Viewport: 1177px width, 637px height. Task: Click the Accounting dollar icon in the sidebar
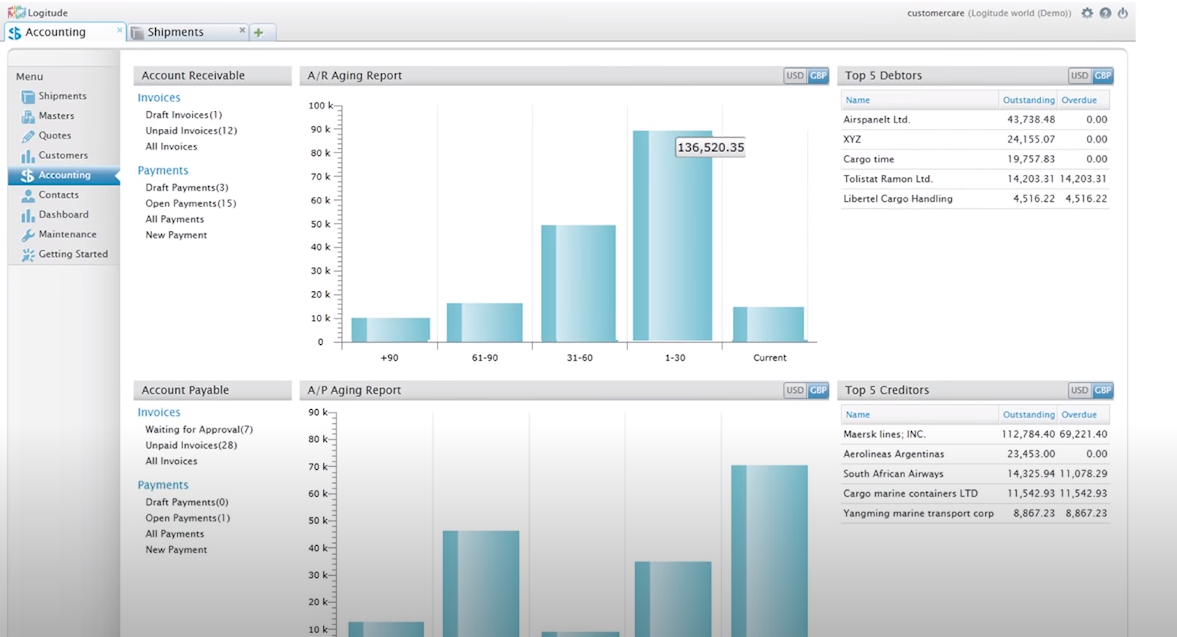[28, 176]
